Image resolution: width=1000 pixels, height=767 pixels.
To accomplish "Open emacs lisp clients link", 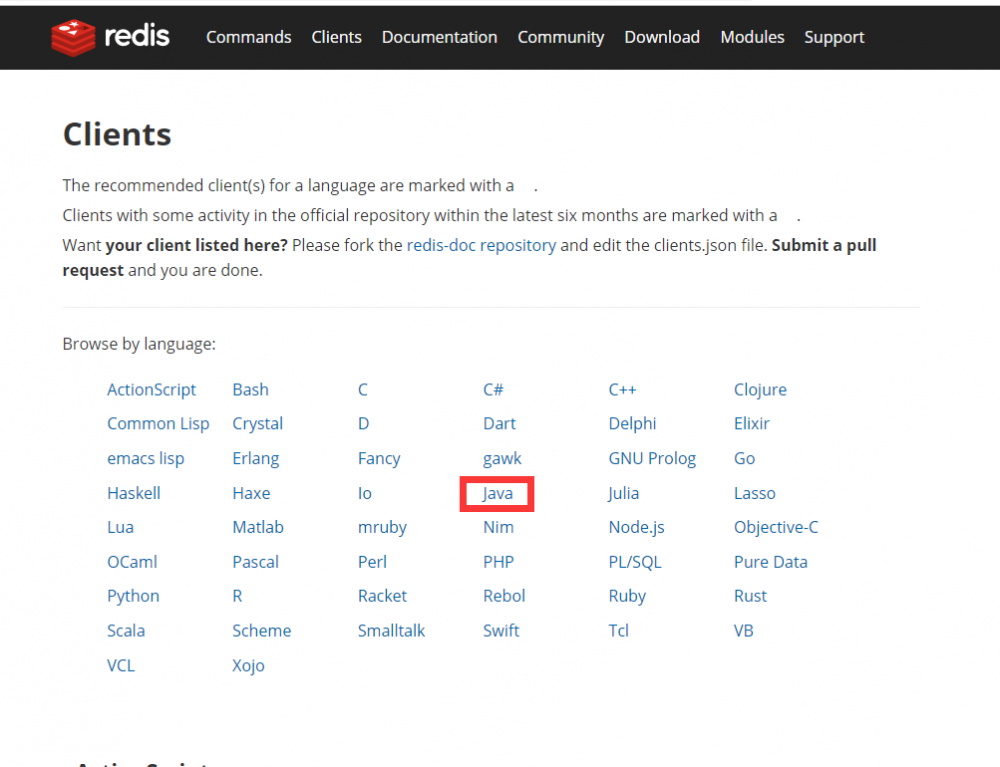I will [145, 458].
